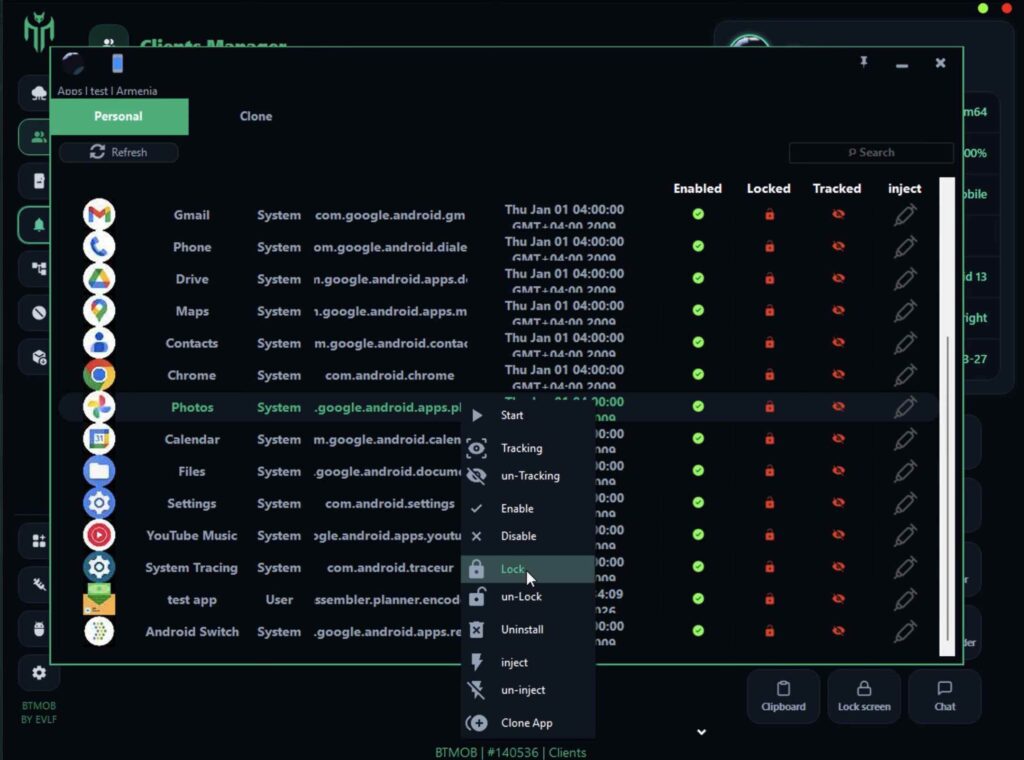The image size is (1024, 760).
Task: Click the test app icon
Action: tap(99, 599)
